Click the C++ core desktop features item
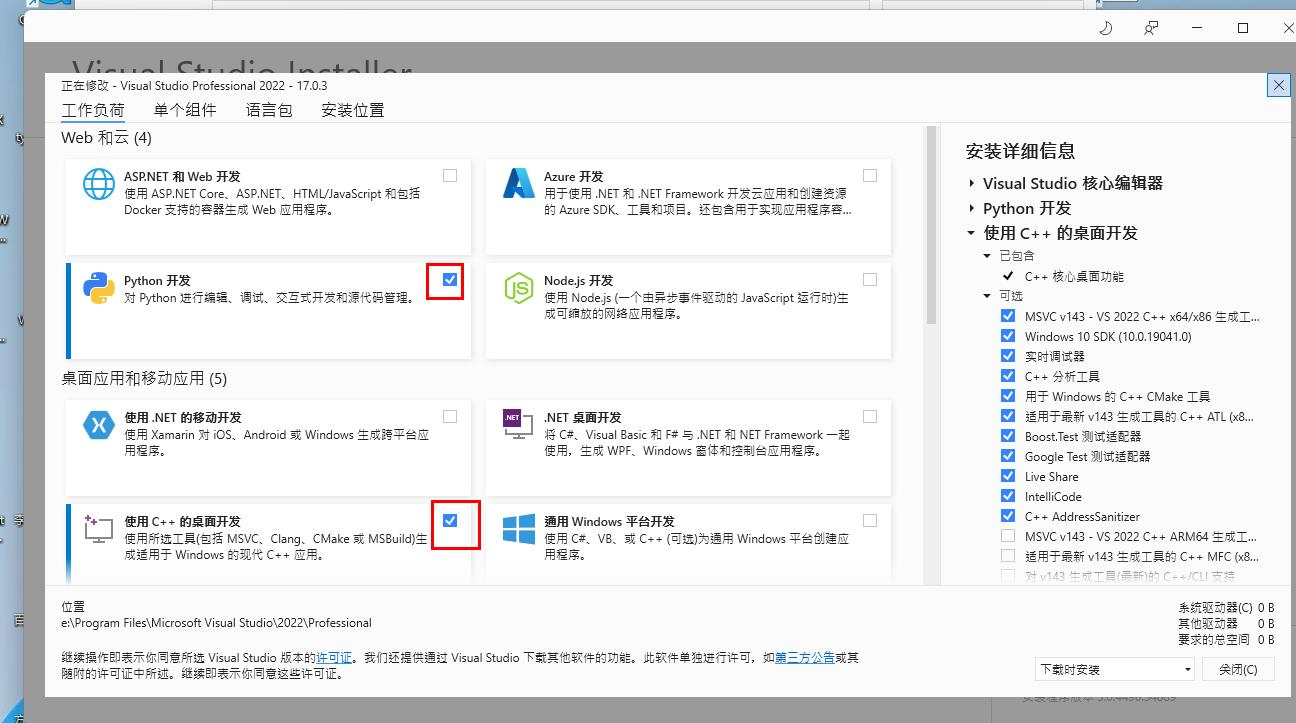This screenshot has height=723, width=1296. (1074, 276)
